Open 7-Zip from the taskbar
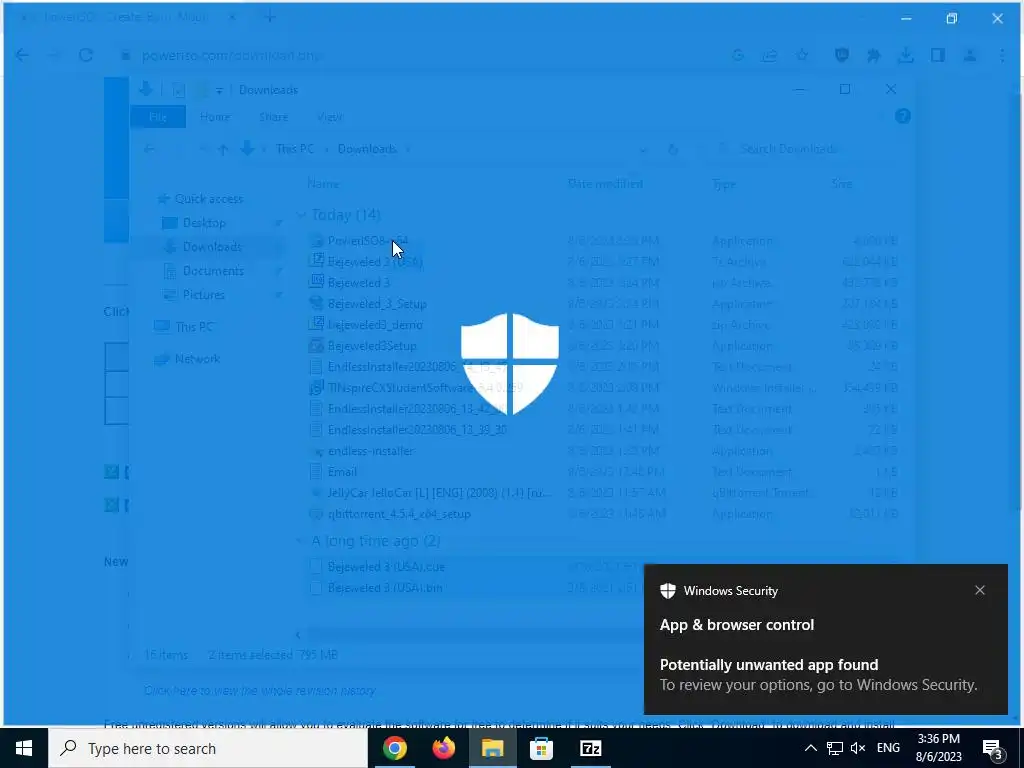Viewport: 1024px width, 768px height. pos(590,748)
